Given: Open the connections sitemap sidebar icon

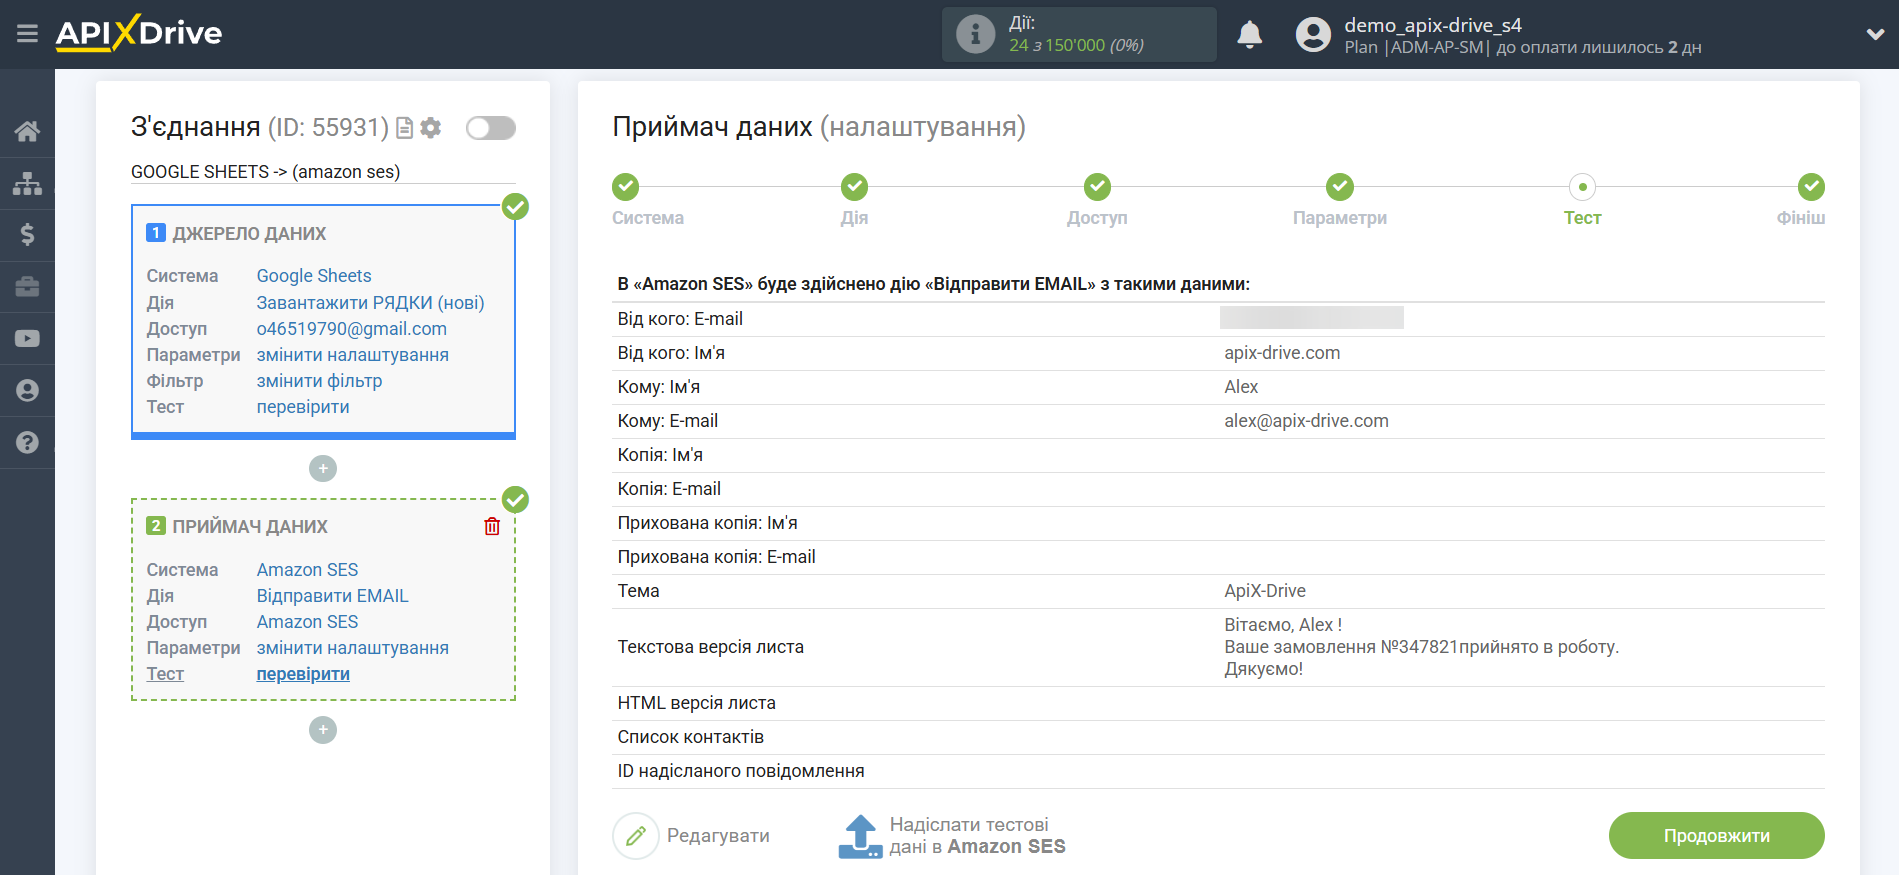Looking at the screenshot, I should coord(27,183).
